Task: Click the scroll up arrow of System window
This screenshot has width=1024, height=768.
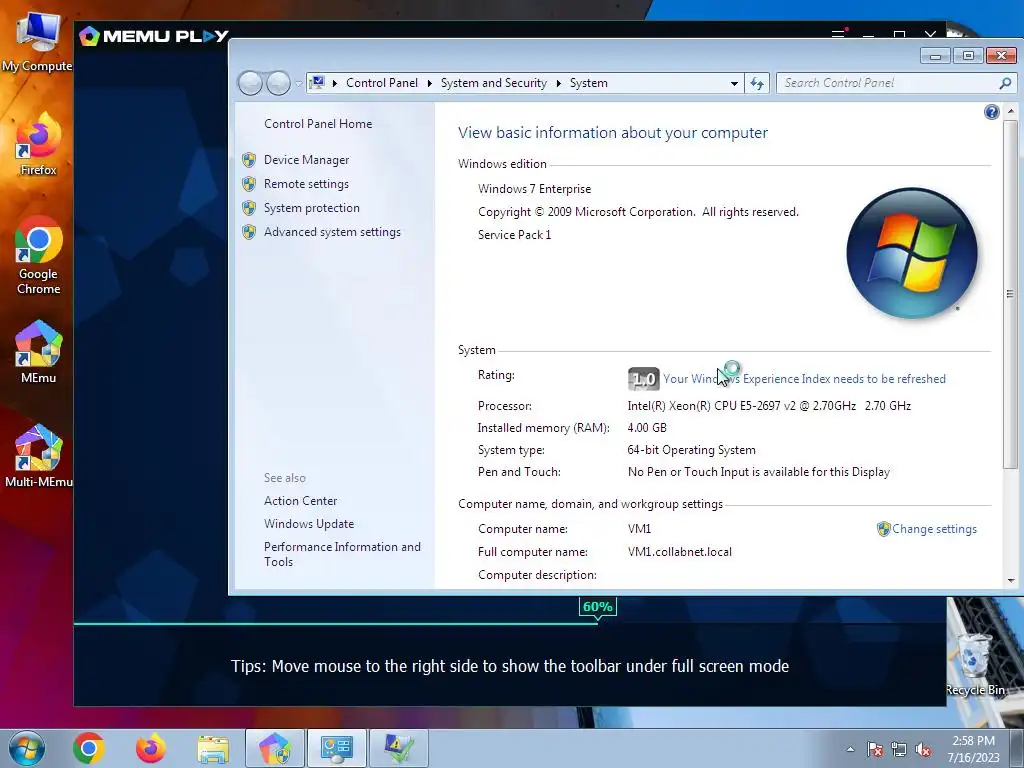Action: coord(1011,112)
